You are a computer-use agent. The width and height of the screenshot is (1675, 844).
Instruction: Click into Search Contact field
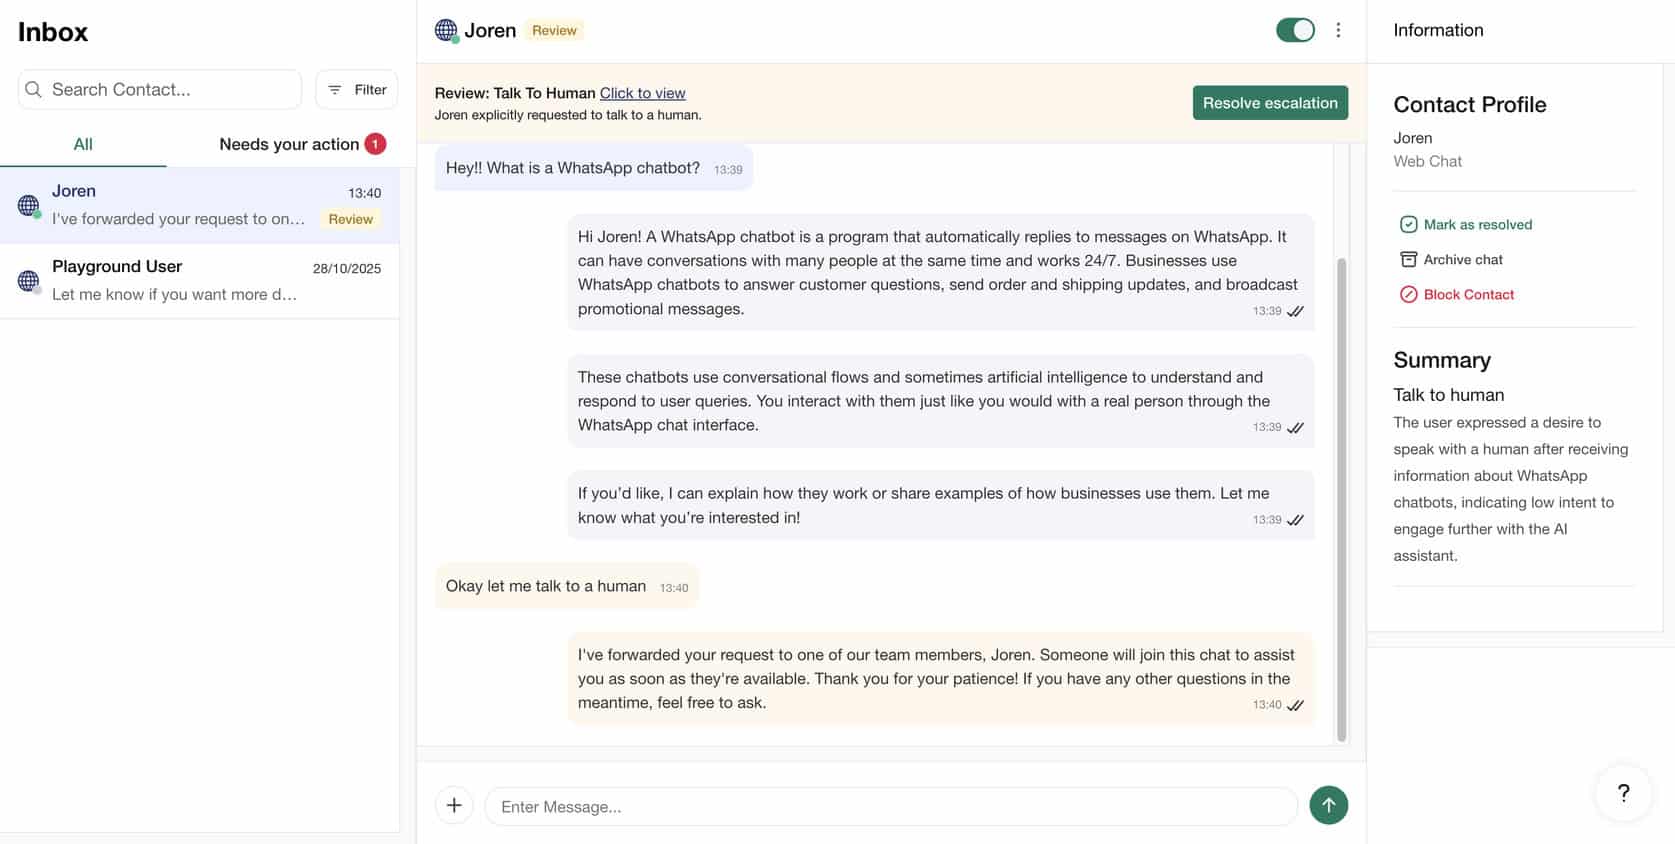[x=170, y=90]
